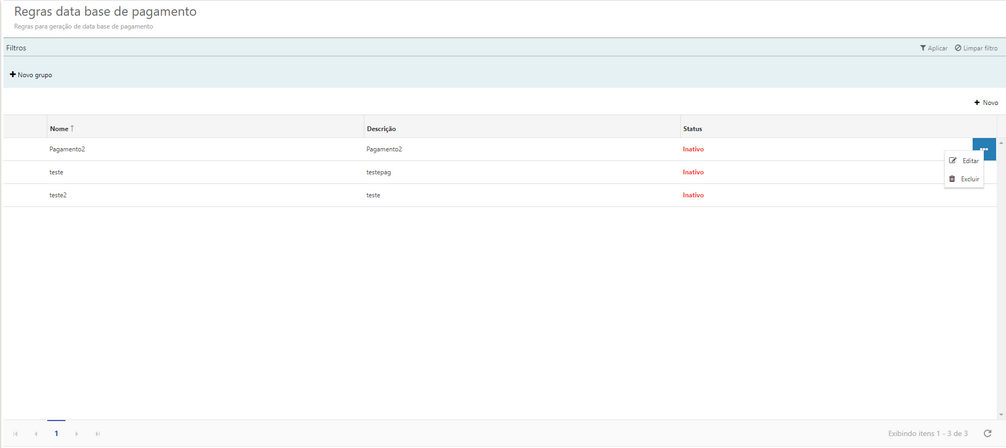Open the three-dot actions button for Pagamento2
Viewport: 1006px width, 448px height.
coord(984,149)
